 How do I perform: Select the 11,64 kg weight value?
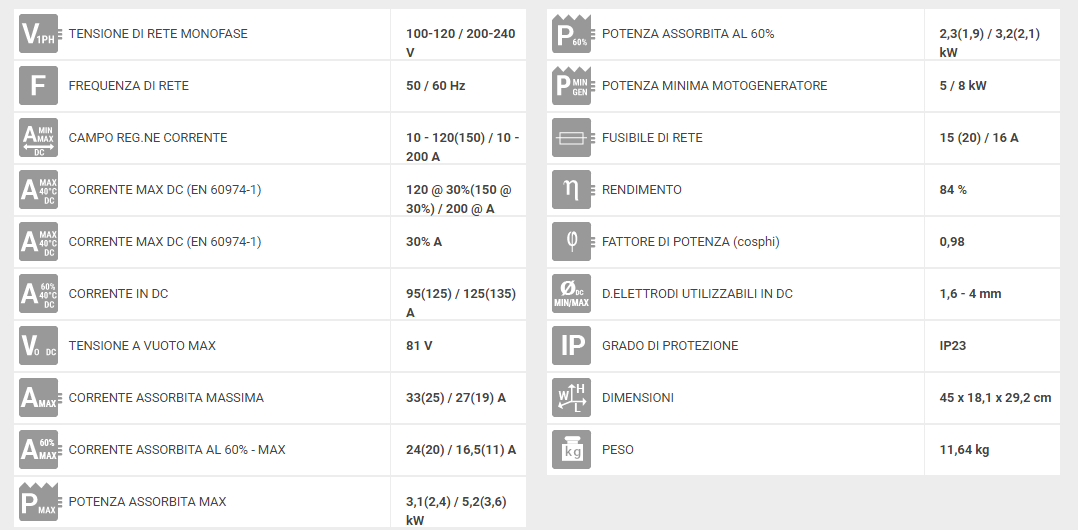click(x=965, y=450)
